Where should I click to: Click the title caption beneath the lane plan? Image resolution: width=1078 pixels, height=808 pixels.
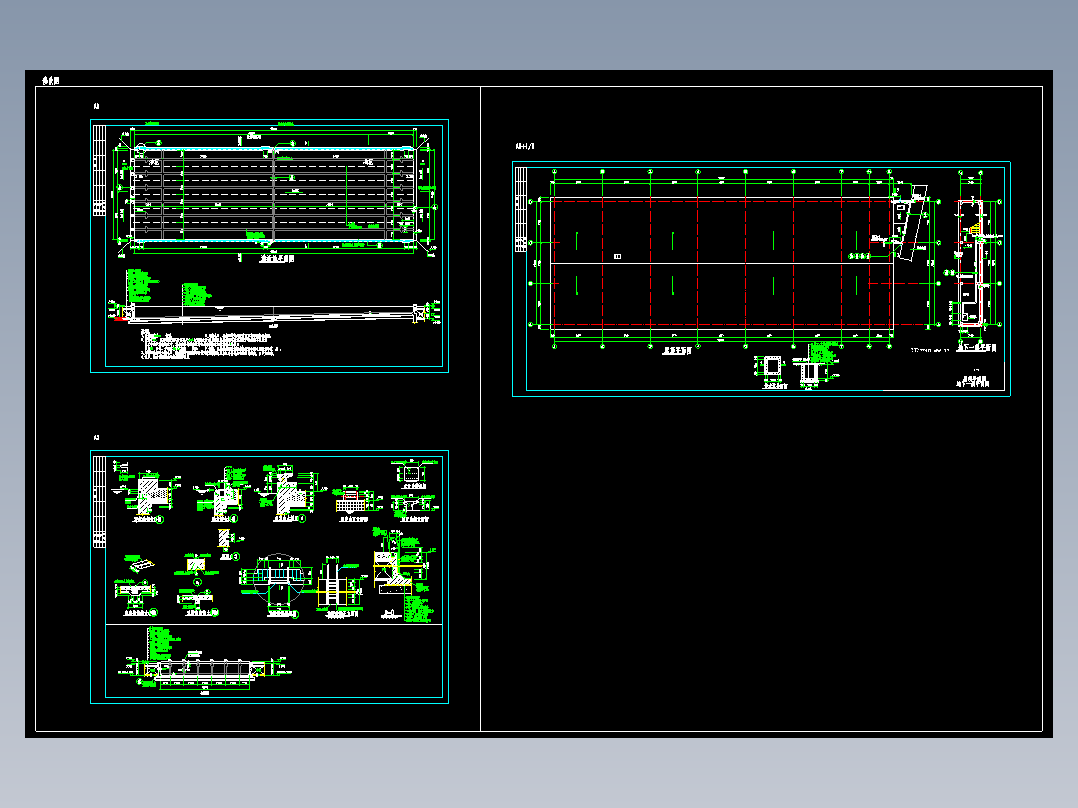pos(276,259)
